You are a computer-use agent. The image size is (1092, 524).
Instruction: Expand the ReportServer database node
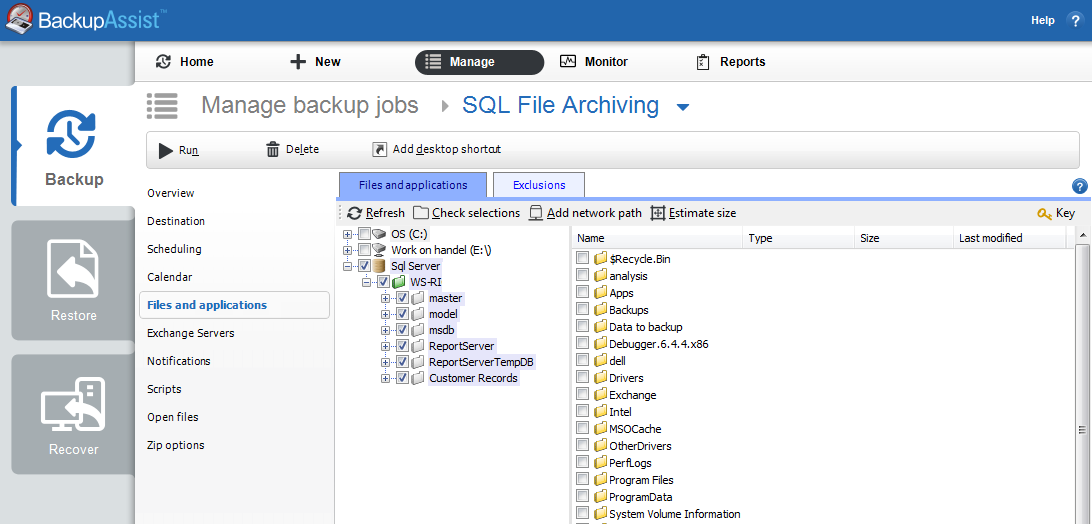384,346
